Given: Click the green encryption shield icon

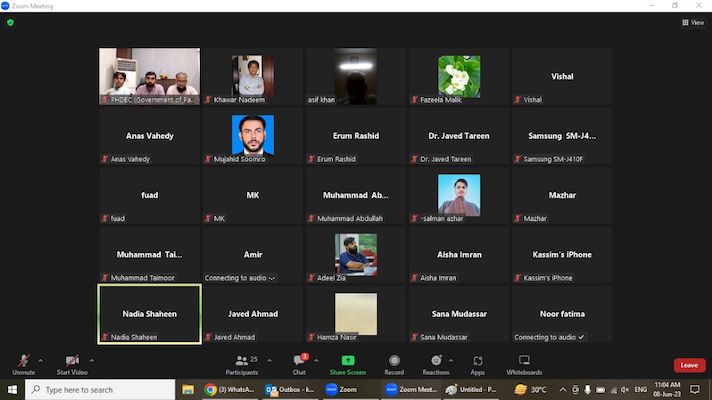Looking at the screenshot, I should coord(11,22).
